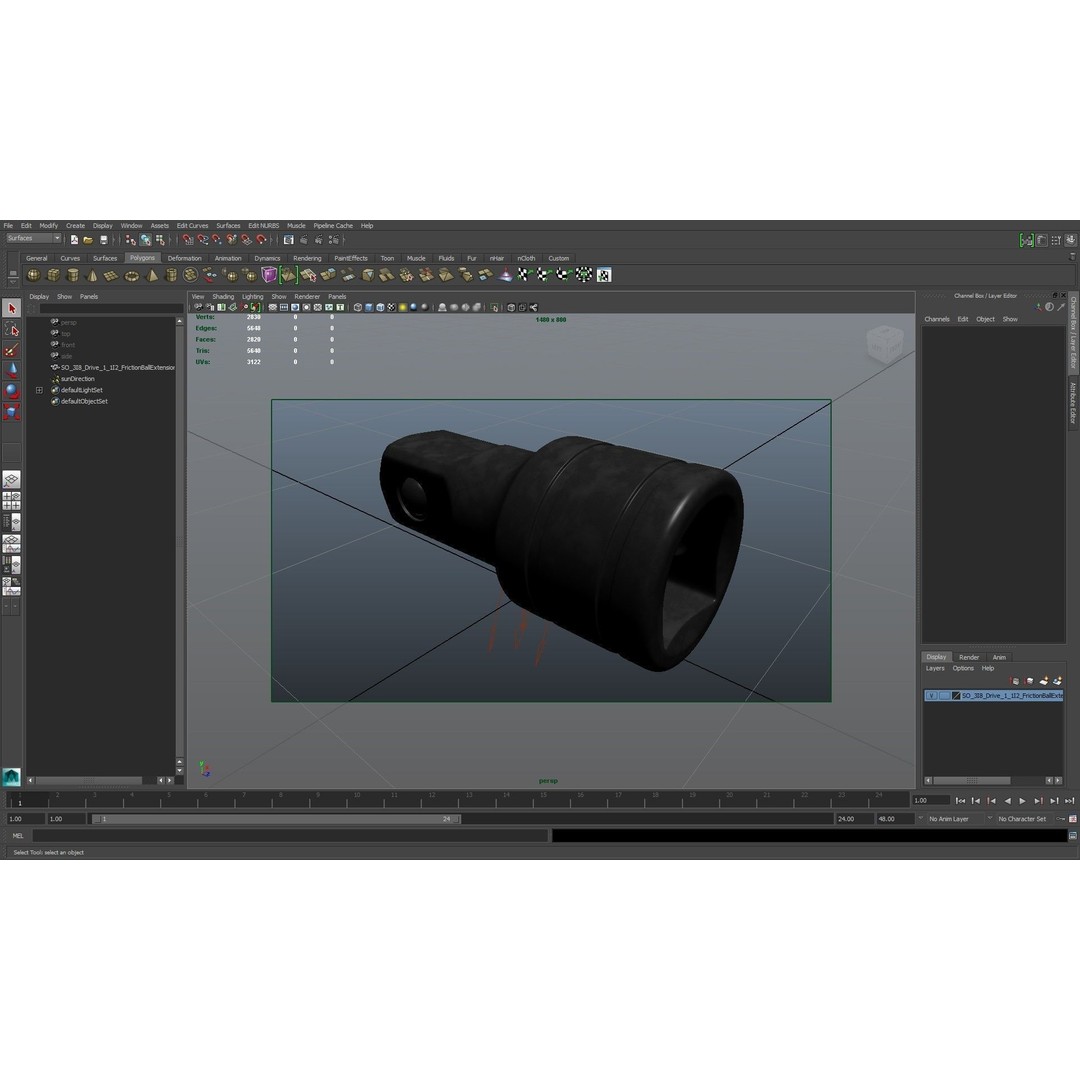
Task: Create a polygon sphere from shelf
Action: pos(33,275)
